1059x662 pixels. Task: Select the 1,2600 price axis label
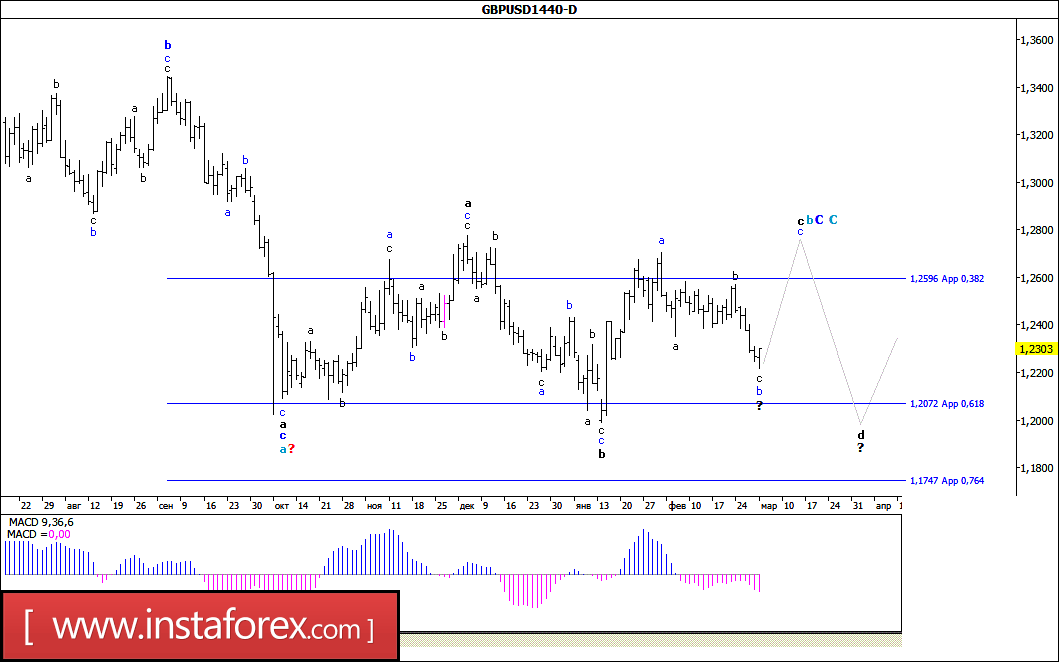(1037, 278)
